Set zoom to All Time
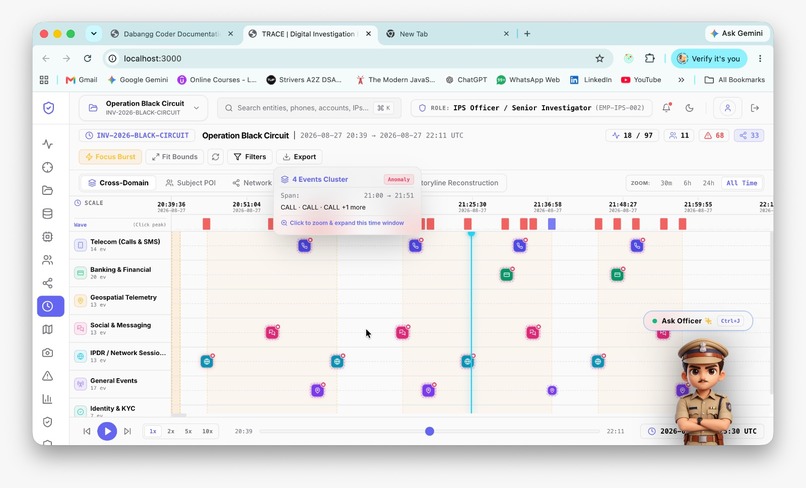 [741, 183]
